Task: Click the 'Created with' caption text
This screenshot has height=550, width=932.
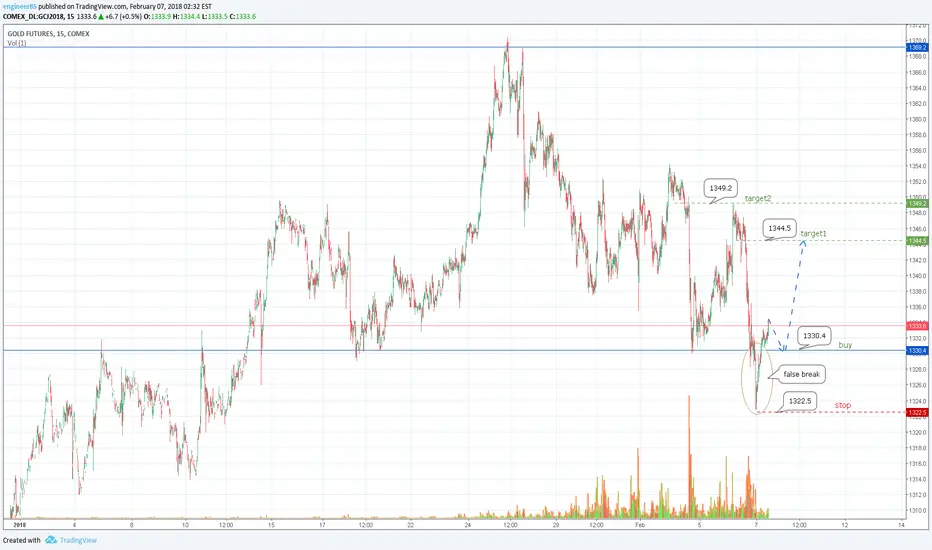Action: pyautogui.click(x=21, y=540)
